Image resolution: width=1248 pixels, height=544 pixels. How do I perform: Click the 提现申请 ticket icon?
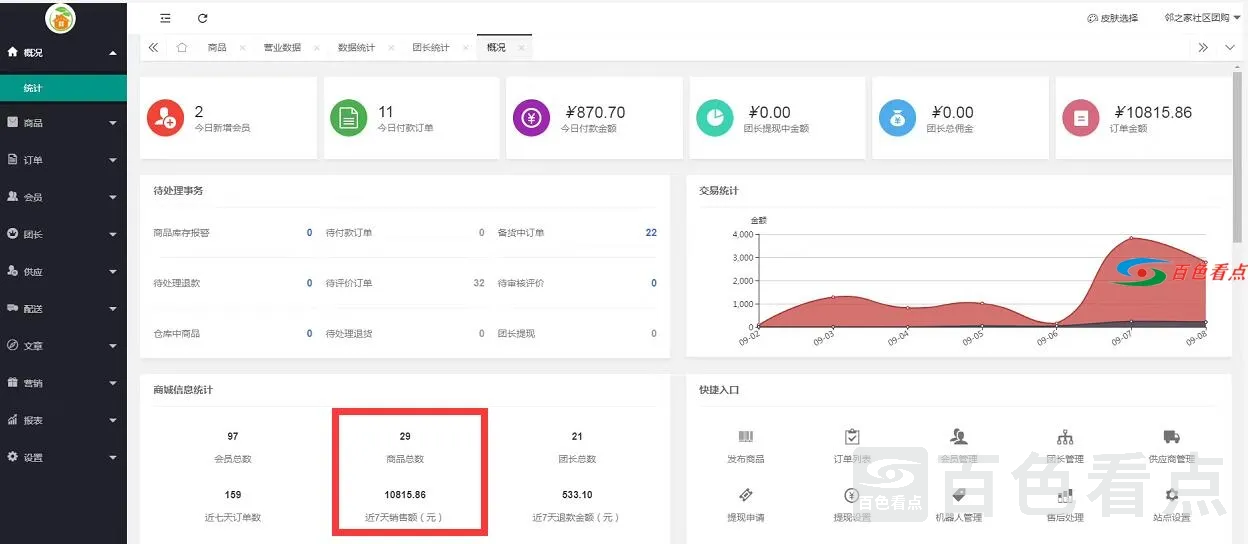[746, 495]
